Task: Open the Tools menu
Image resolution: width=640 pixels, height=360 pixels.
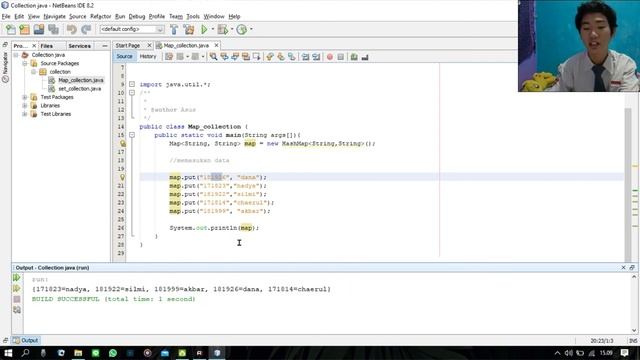Action: (193, 16)
